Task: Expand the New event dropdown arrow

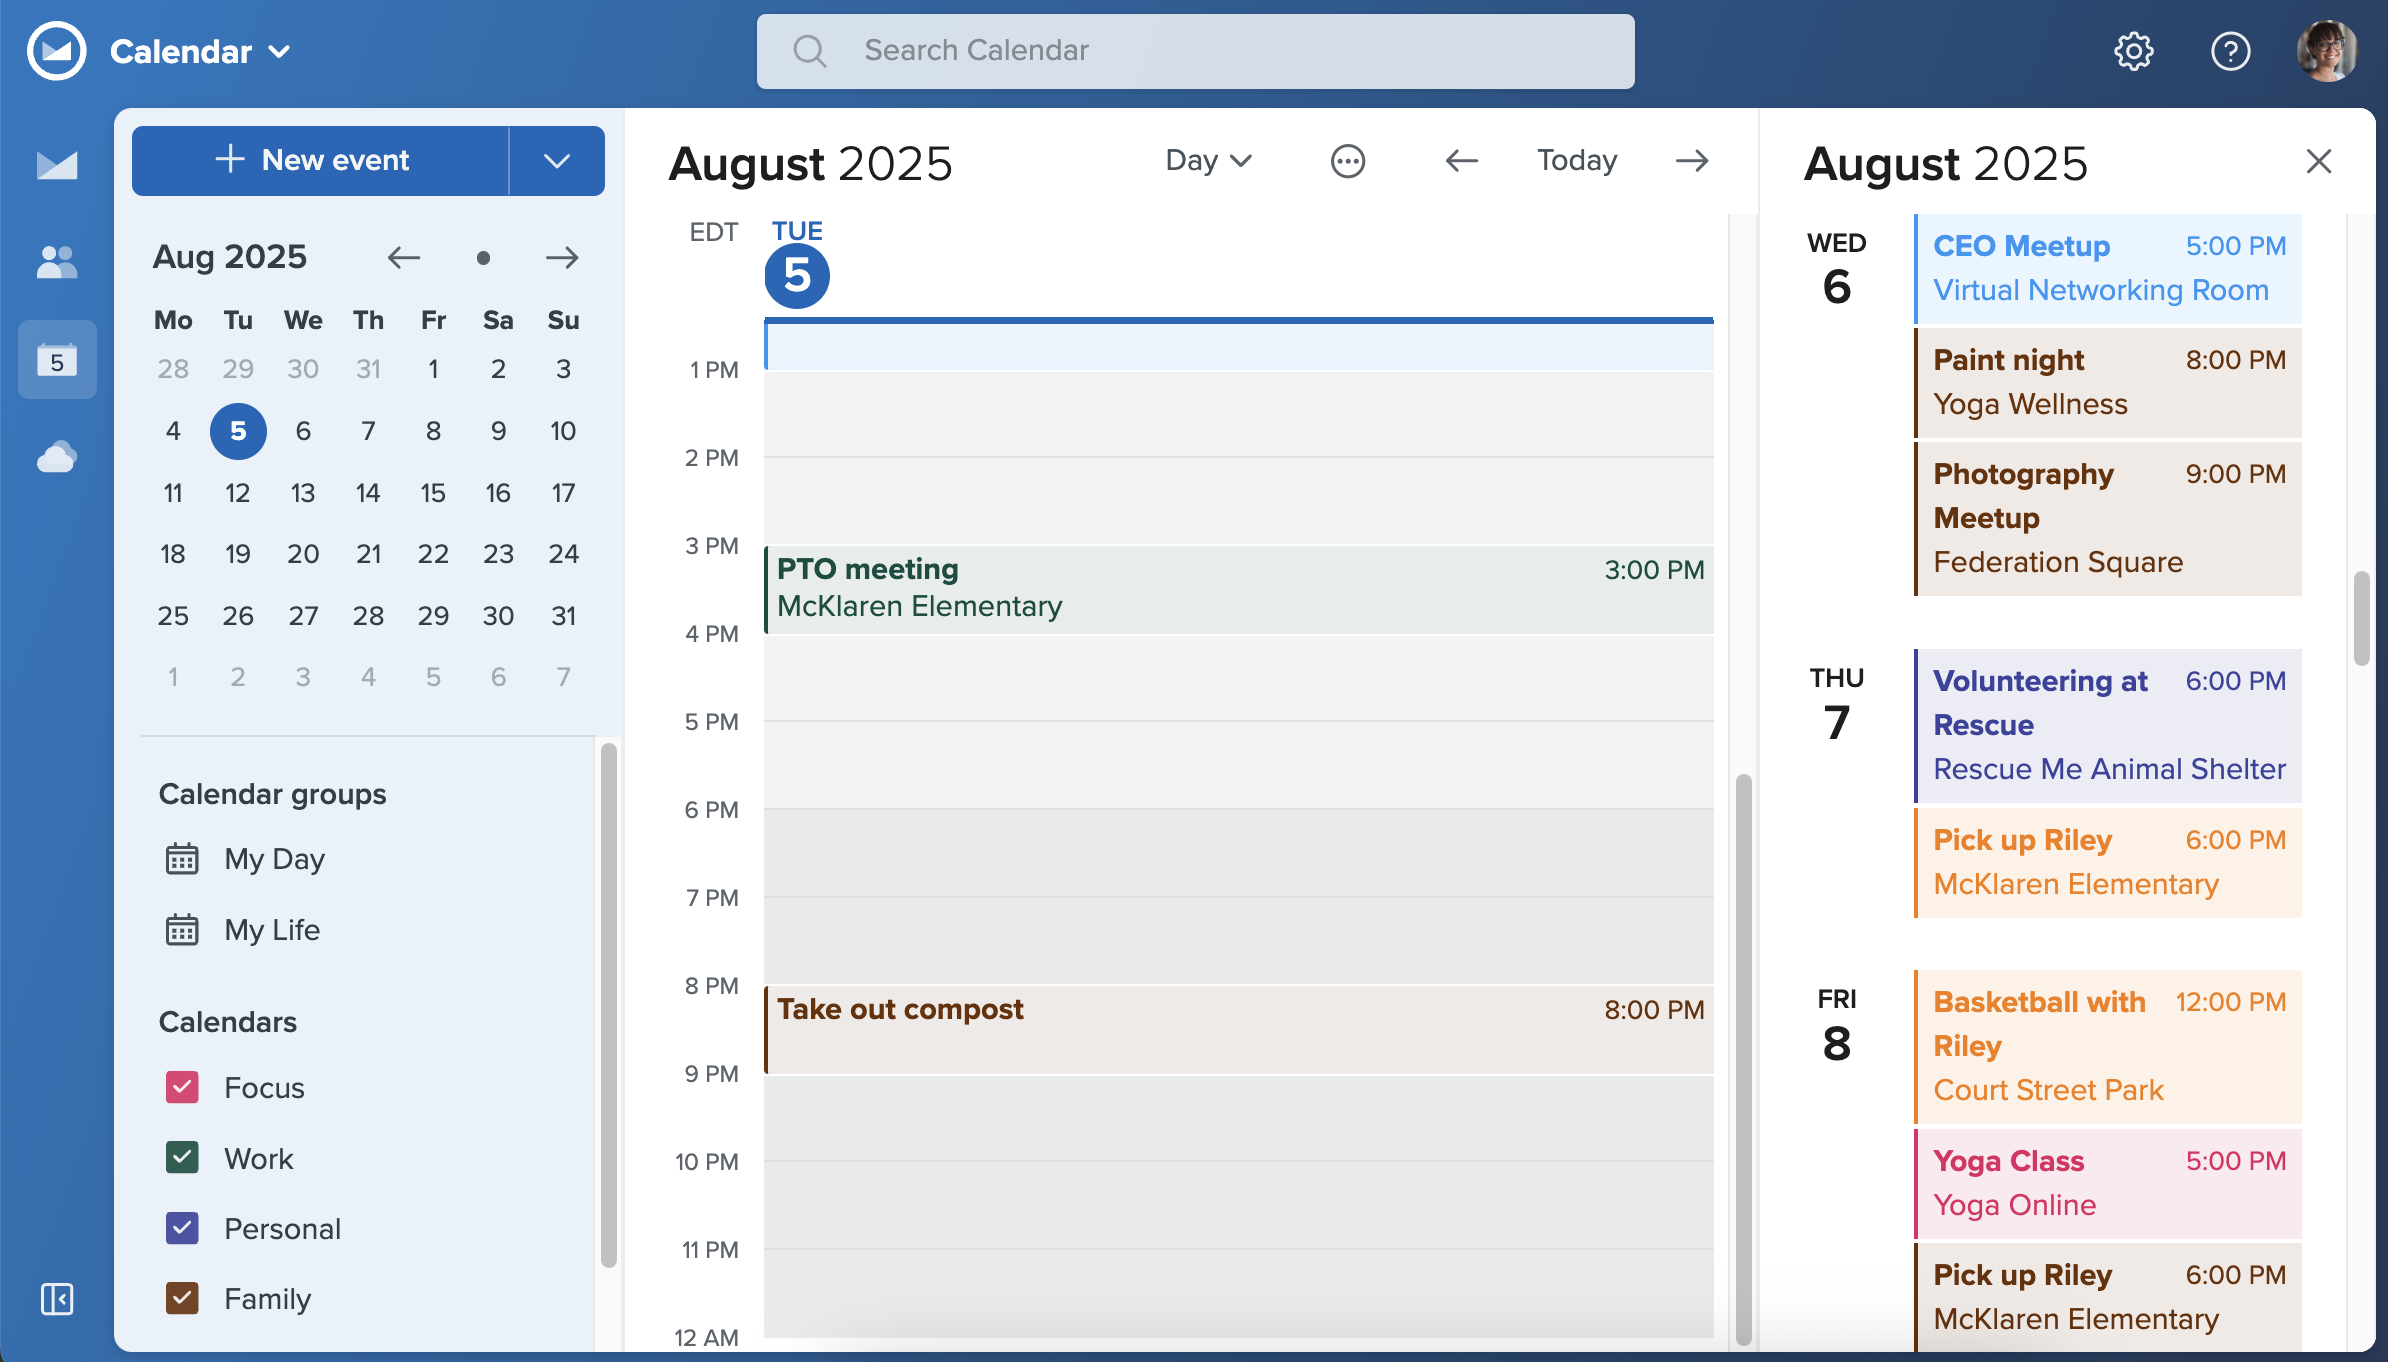Action: 557,161
